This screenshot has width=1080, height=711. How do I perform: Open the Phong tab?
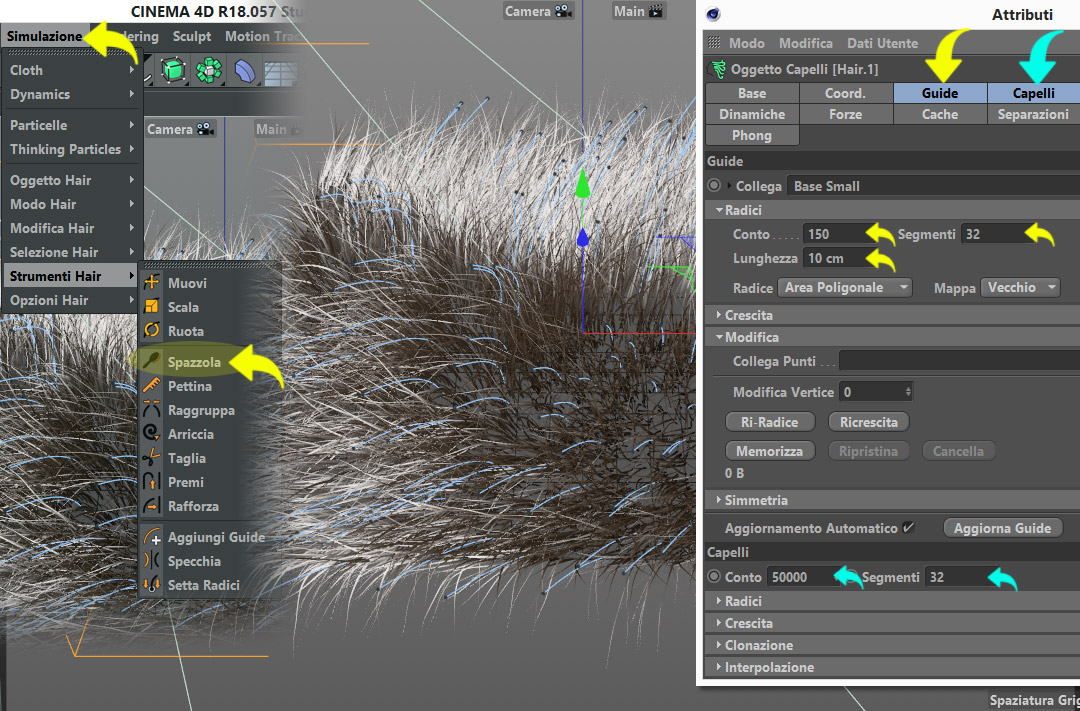pos(752,135)
